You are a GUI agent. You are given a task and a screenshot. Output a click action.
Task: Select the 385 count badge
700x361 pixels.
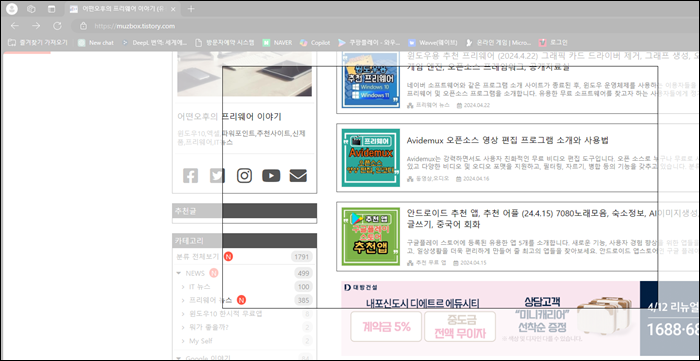click(x=303, y=300)
